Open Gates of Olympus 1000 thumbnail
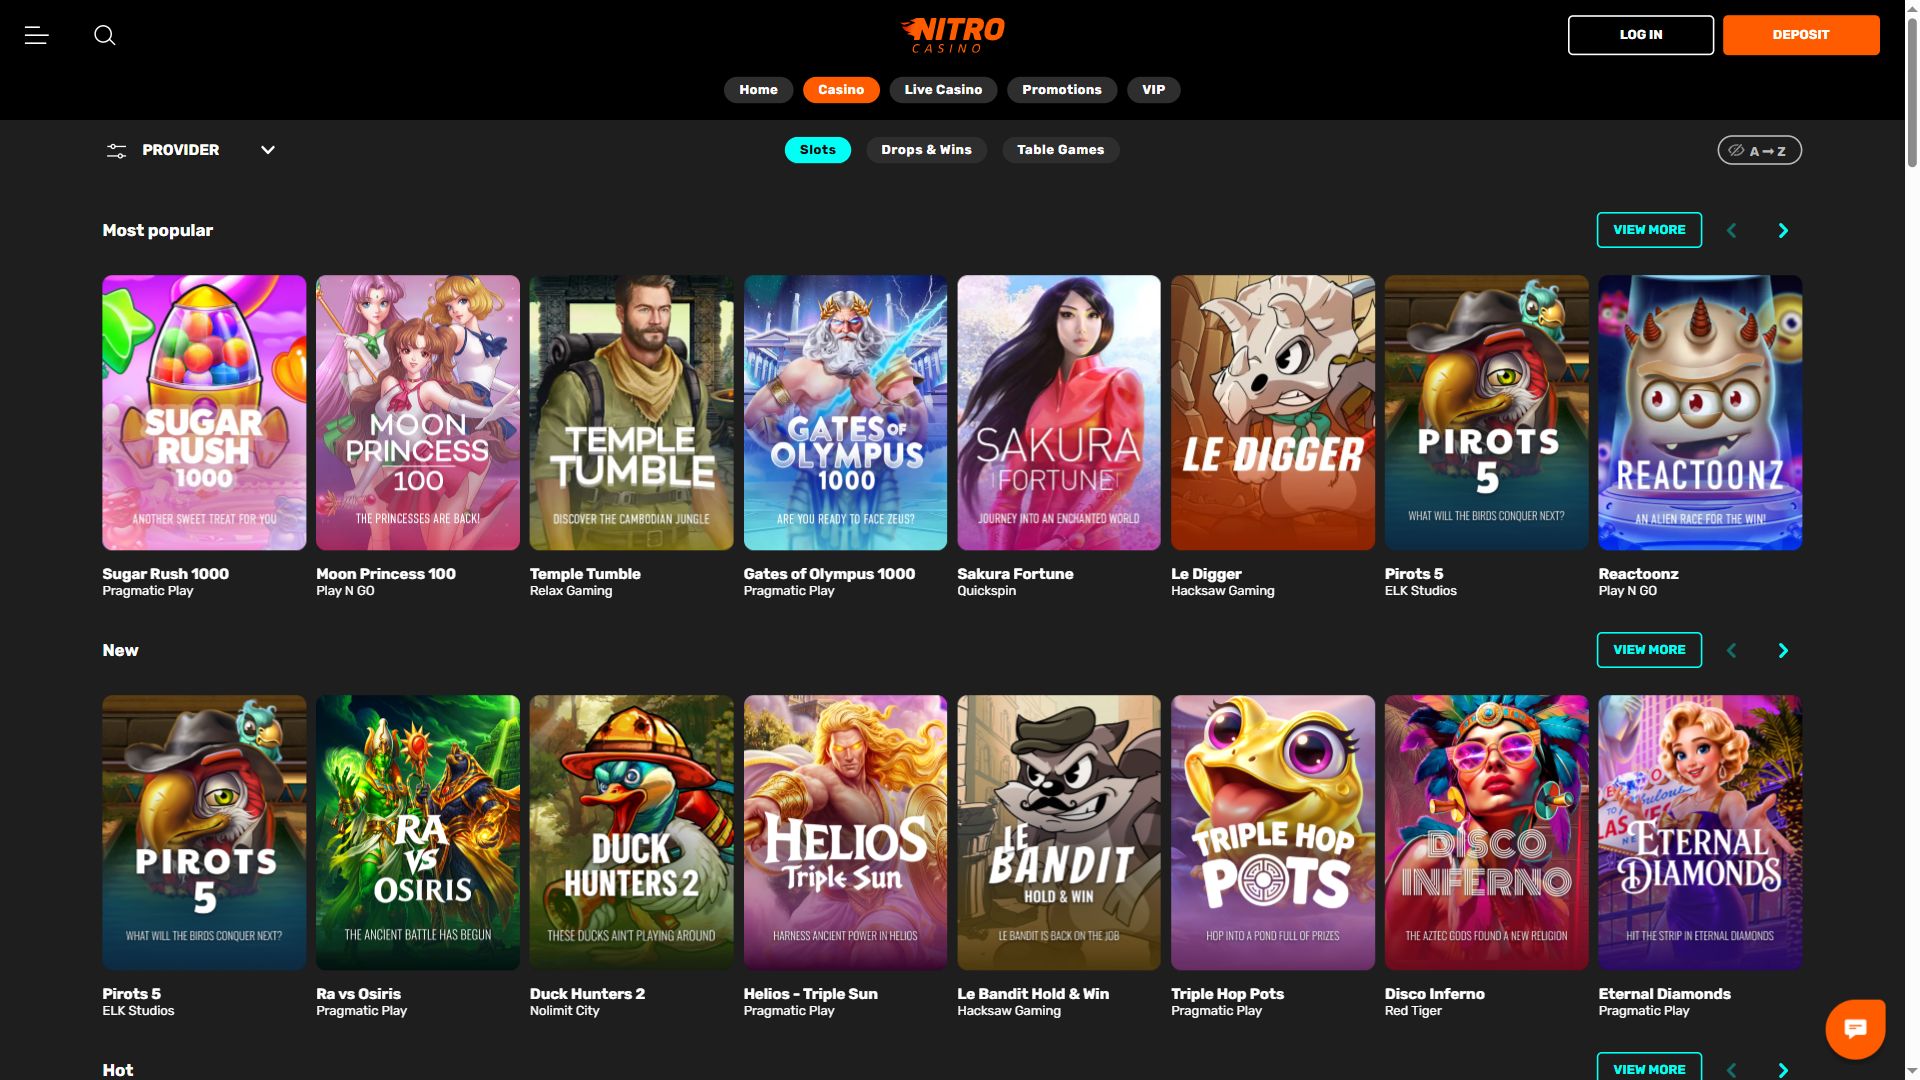Viewport: 1920px width, 1080px height. 845,413
